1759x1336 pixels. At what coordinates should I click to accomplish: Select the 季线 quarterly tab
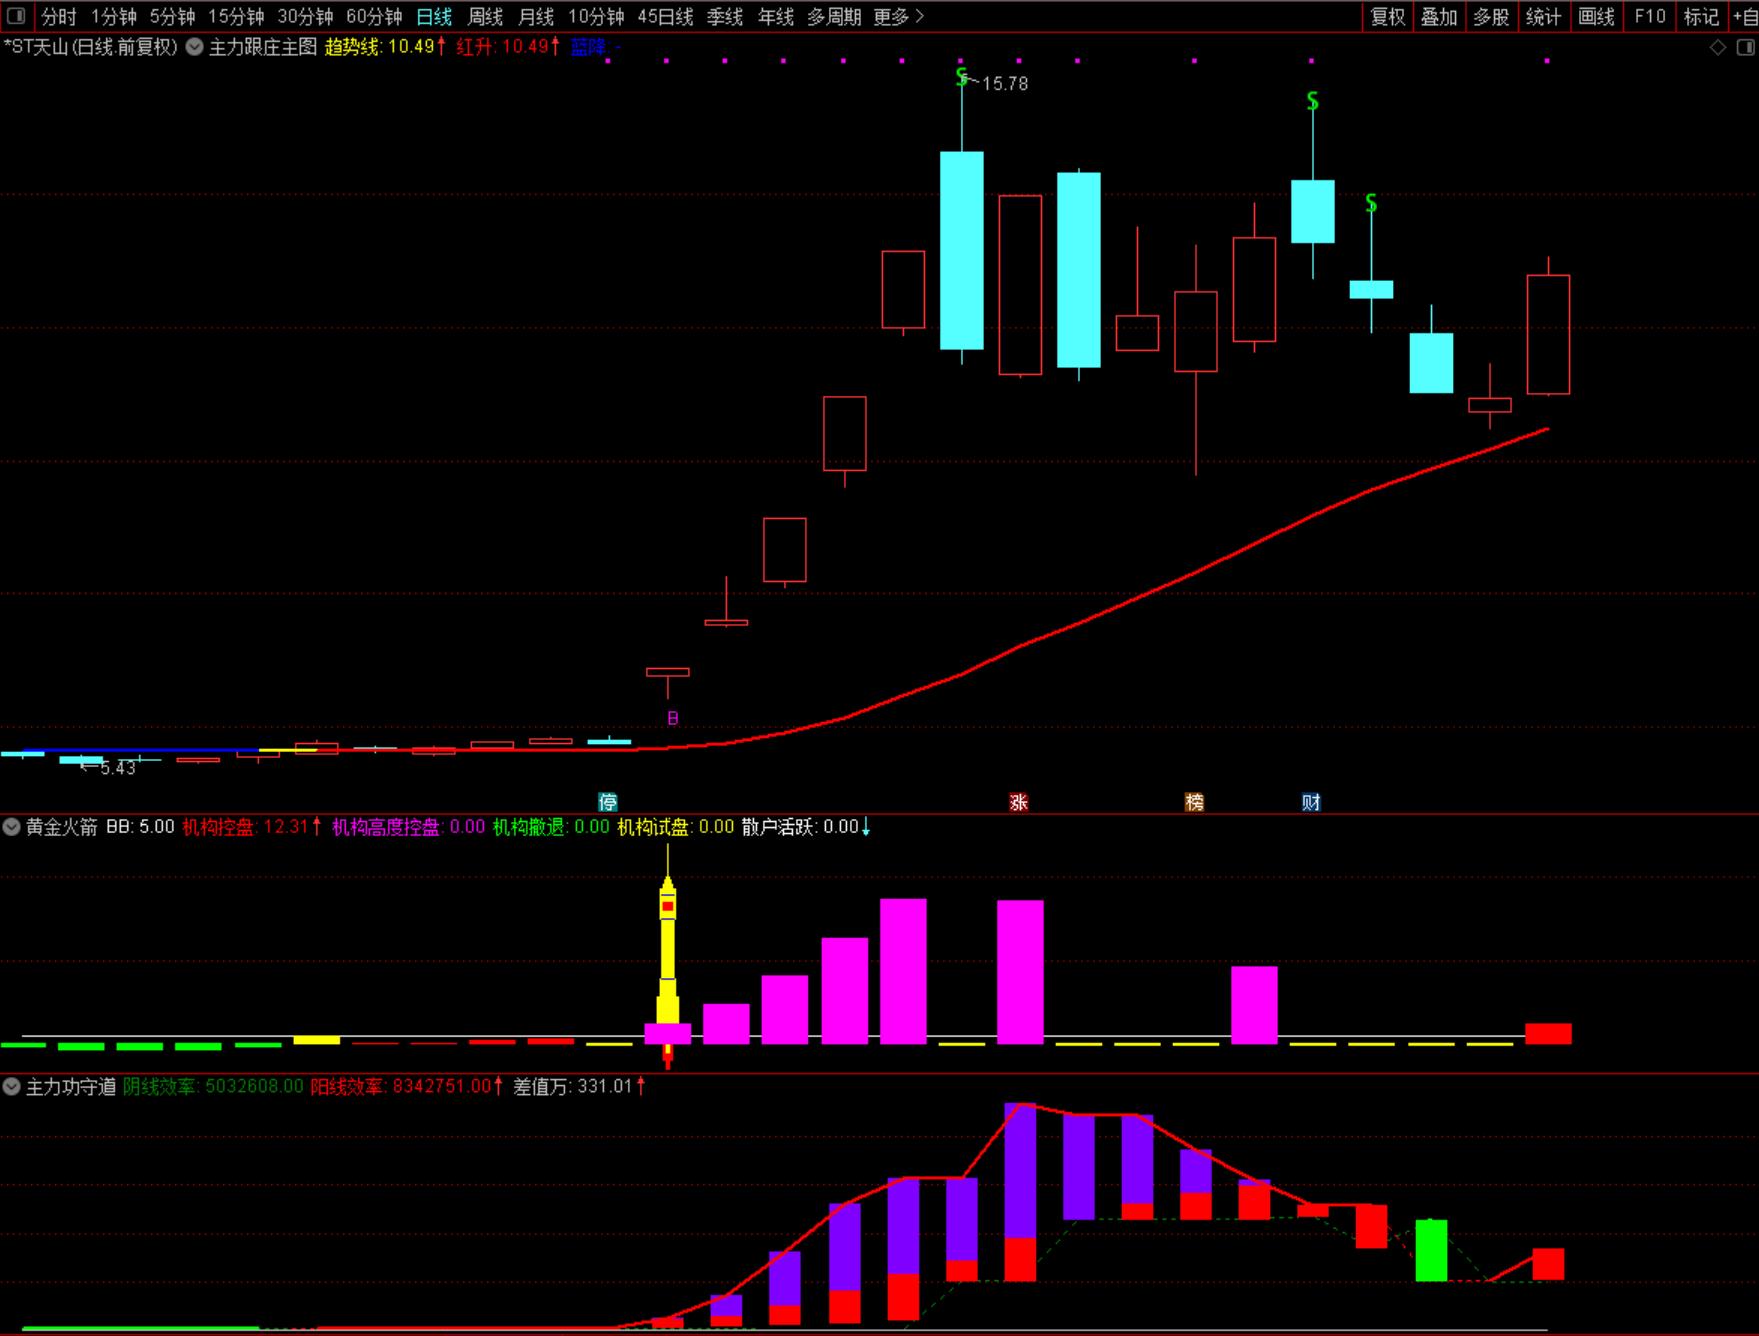pos(725,17)
